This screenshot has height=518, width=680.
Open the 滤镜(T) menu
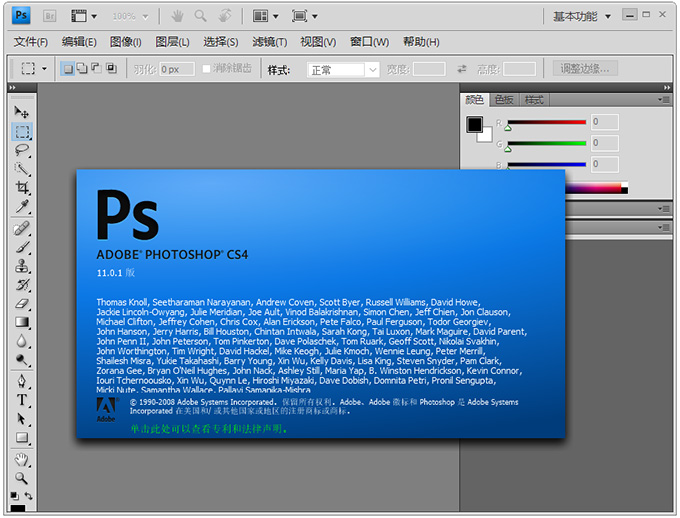coord(269,42)
